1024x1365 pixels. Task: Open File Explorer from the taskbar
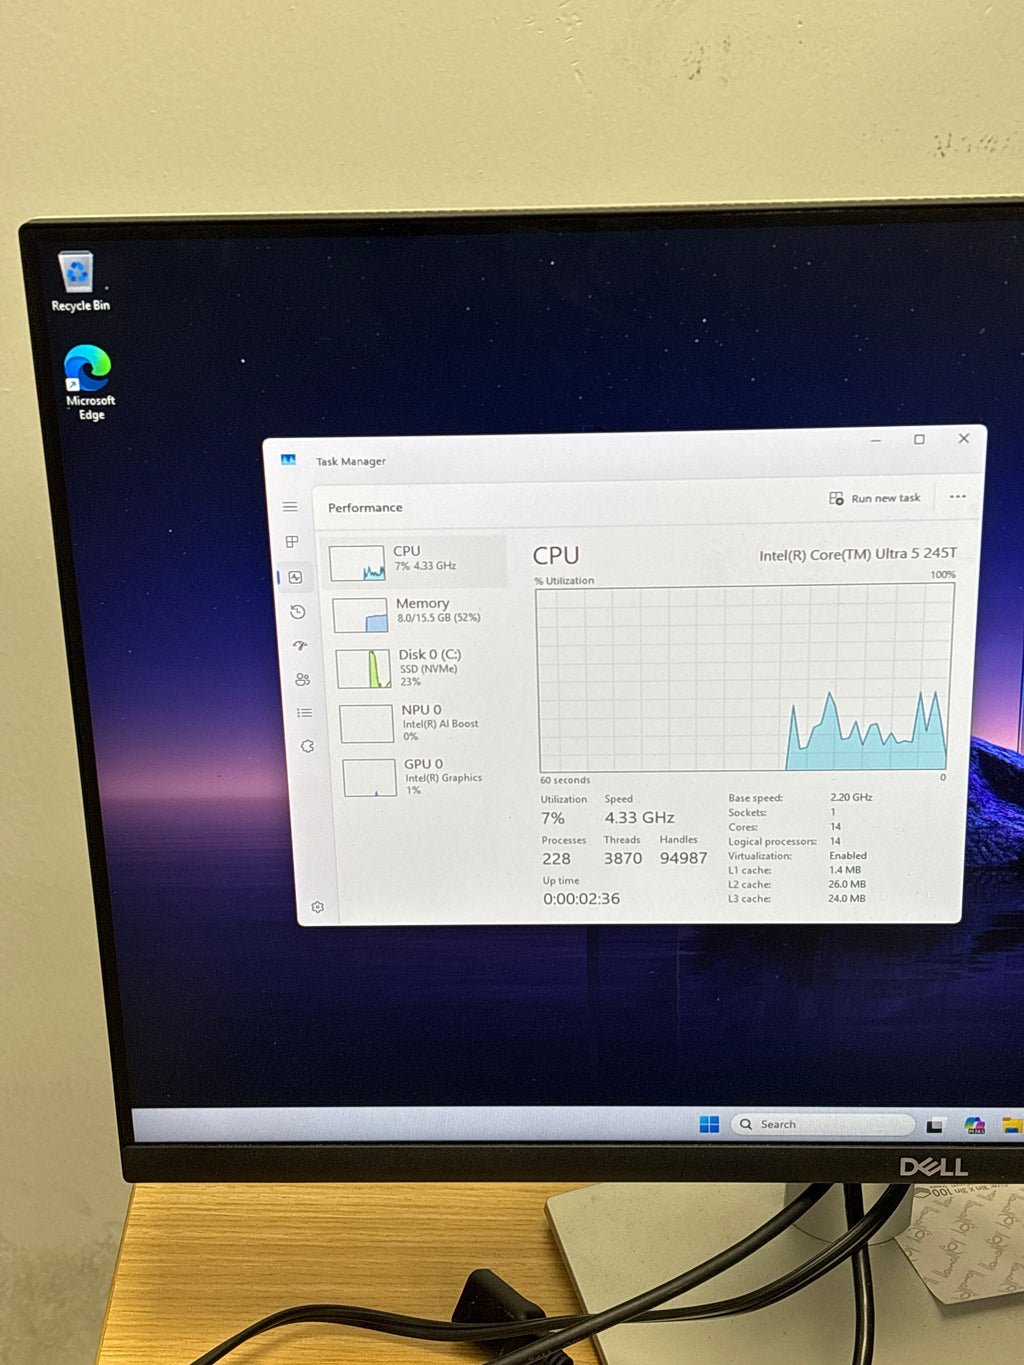pyautogui.click(x=1012, y=1126)
